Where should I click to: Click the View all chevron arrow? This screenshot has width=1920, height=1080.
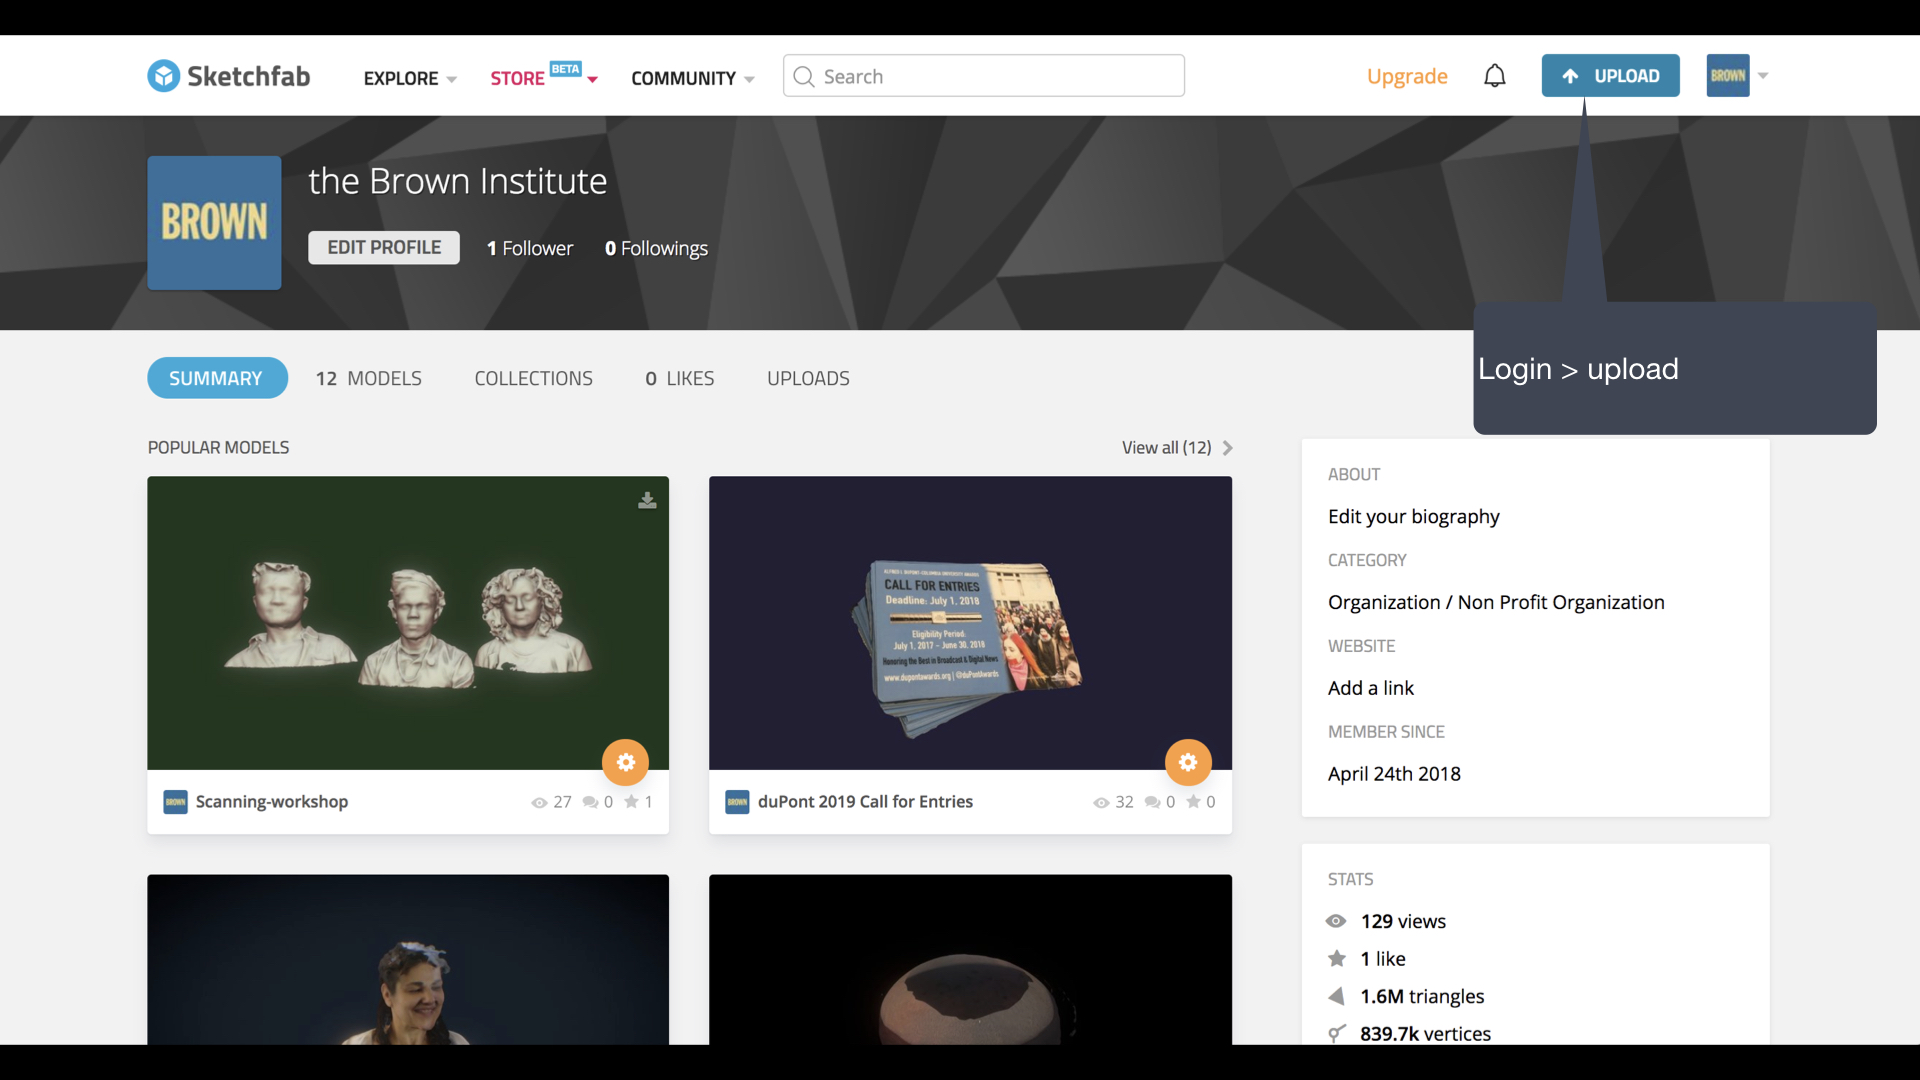1228,448
